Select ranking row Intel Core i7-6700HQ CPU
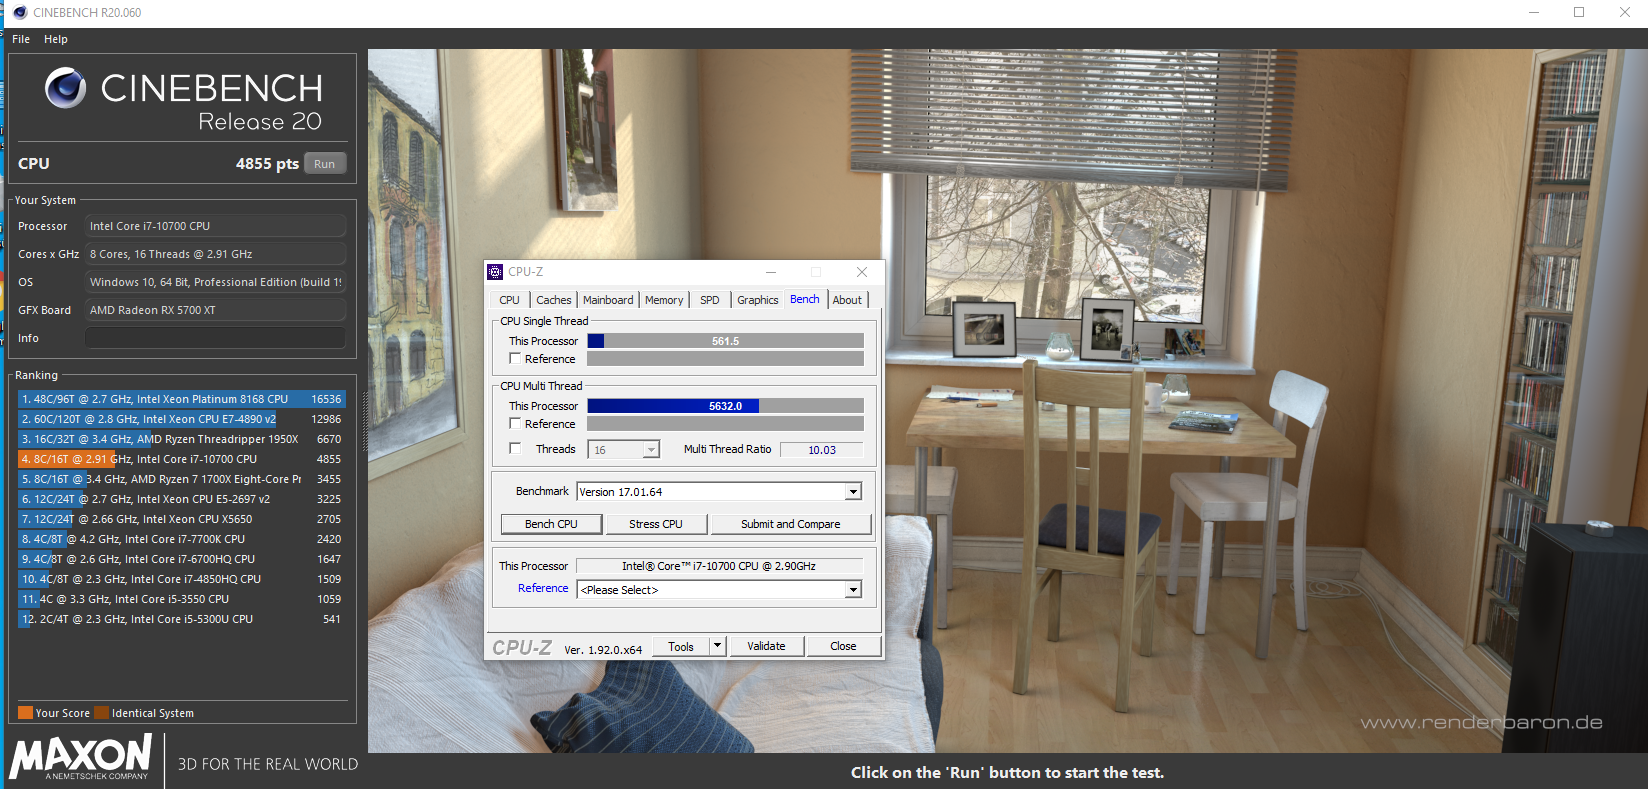The width and height of the screenshot is (1648, 789). (x=181, y=559)
